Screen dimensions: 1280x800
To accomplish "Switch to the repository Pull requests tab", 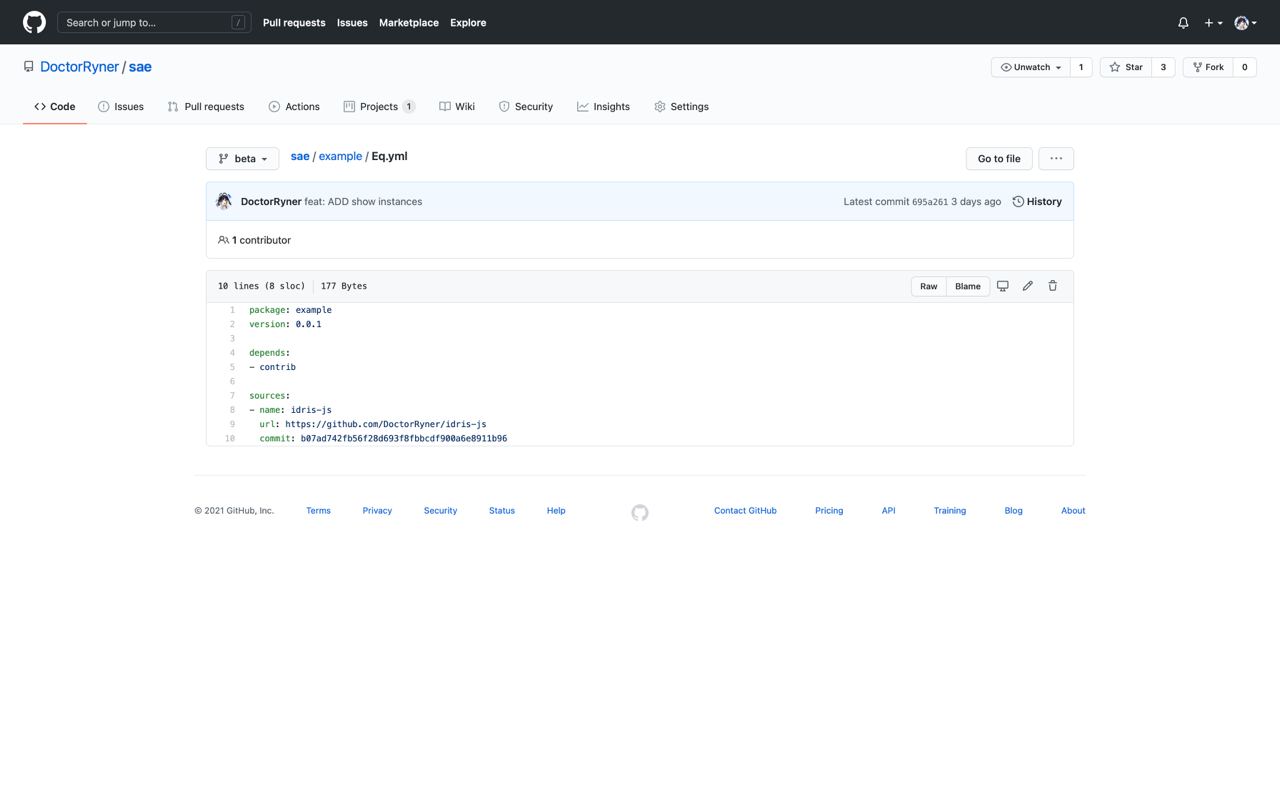I will (206, 106).
